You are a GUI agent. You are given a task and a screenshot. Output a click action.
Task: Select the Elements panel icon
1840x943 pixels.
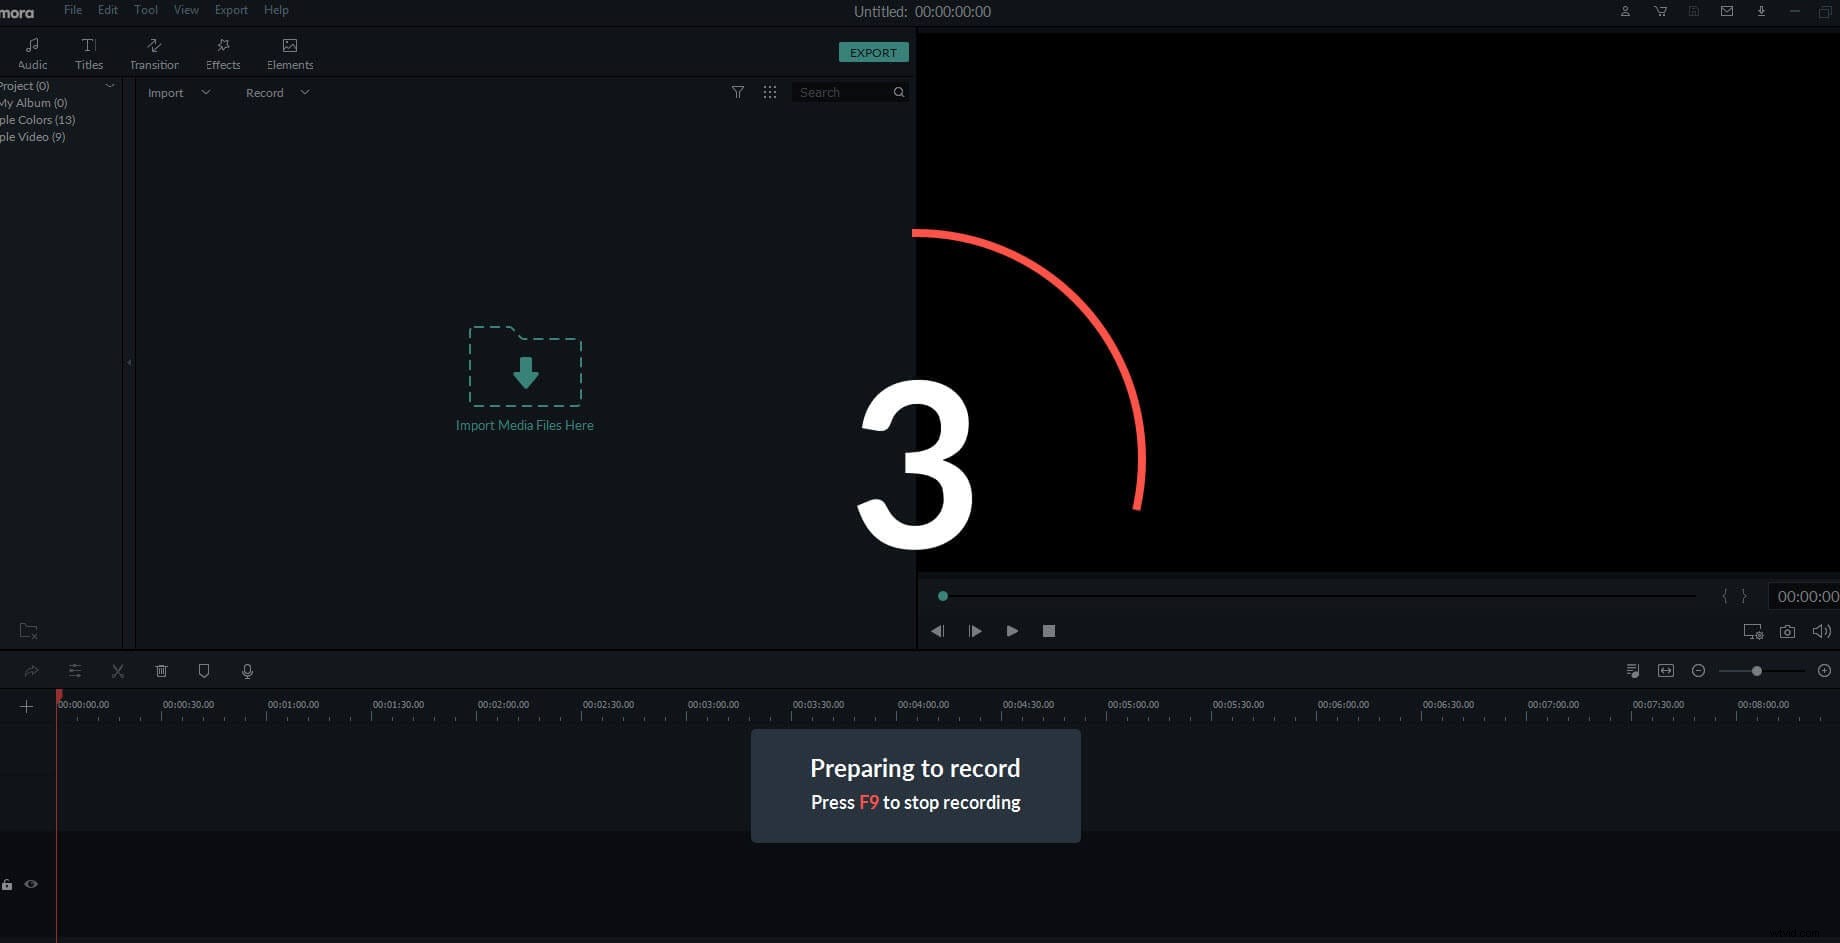289,52
